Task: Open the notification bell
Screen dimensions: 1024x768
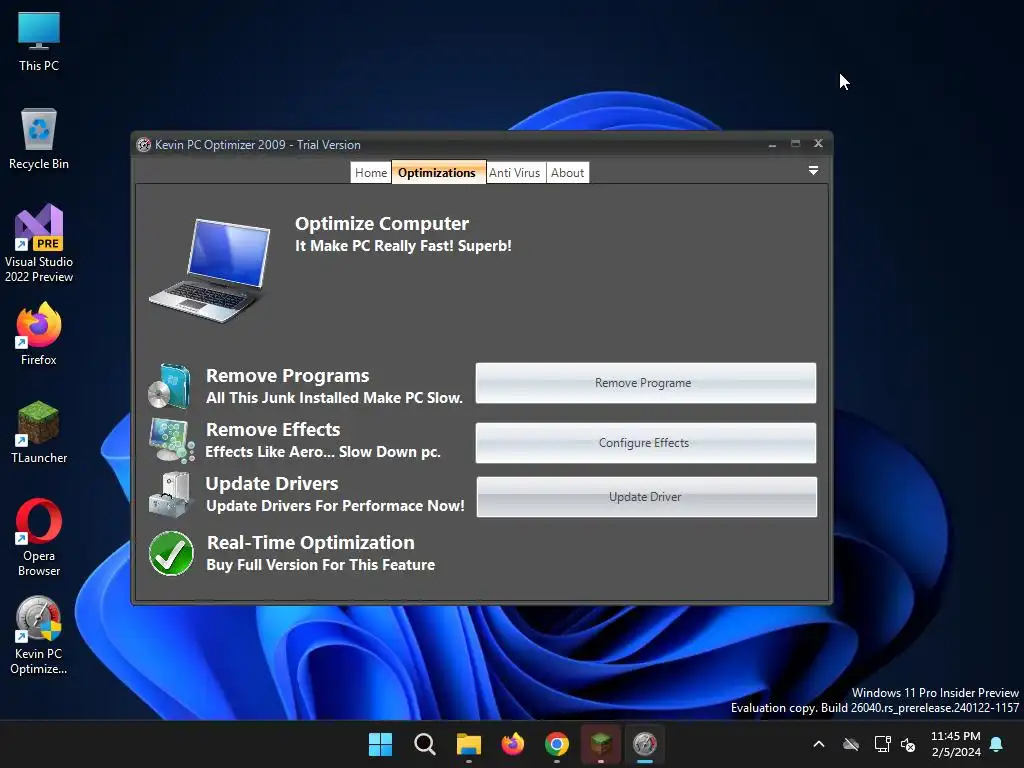Action: click(997, 744)
